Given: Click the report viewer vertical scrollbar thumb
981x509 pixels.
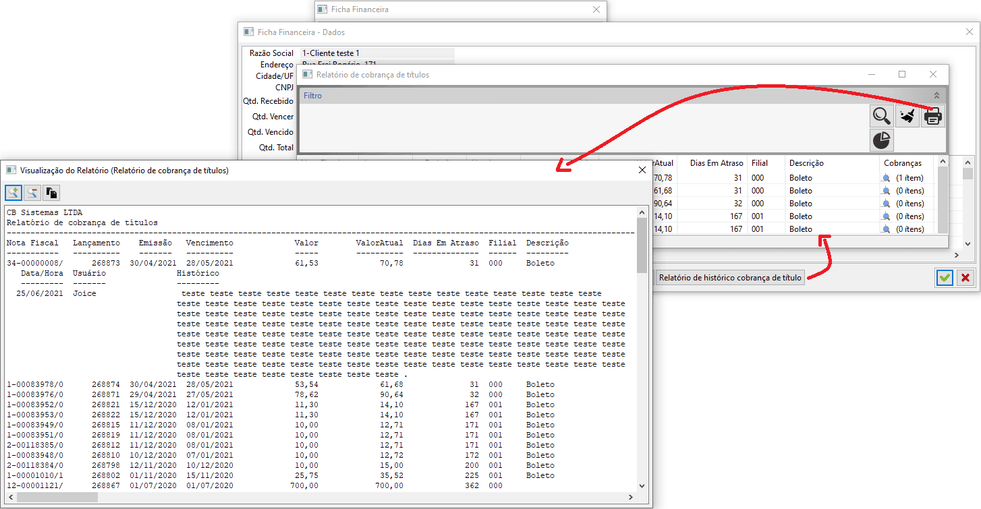Looking at the screenshot, I should tap(641, 245).
